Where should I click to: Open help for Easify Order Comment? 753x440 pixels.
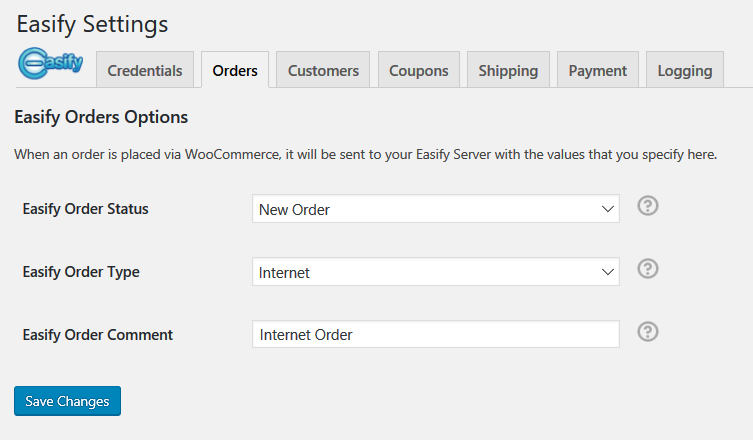point(648,332)
